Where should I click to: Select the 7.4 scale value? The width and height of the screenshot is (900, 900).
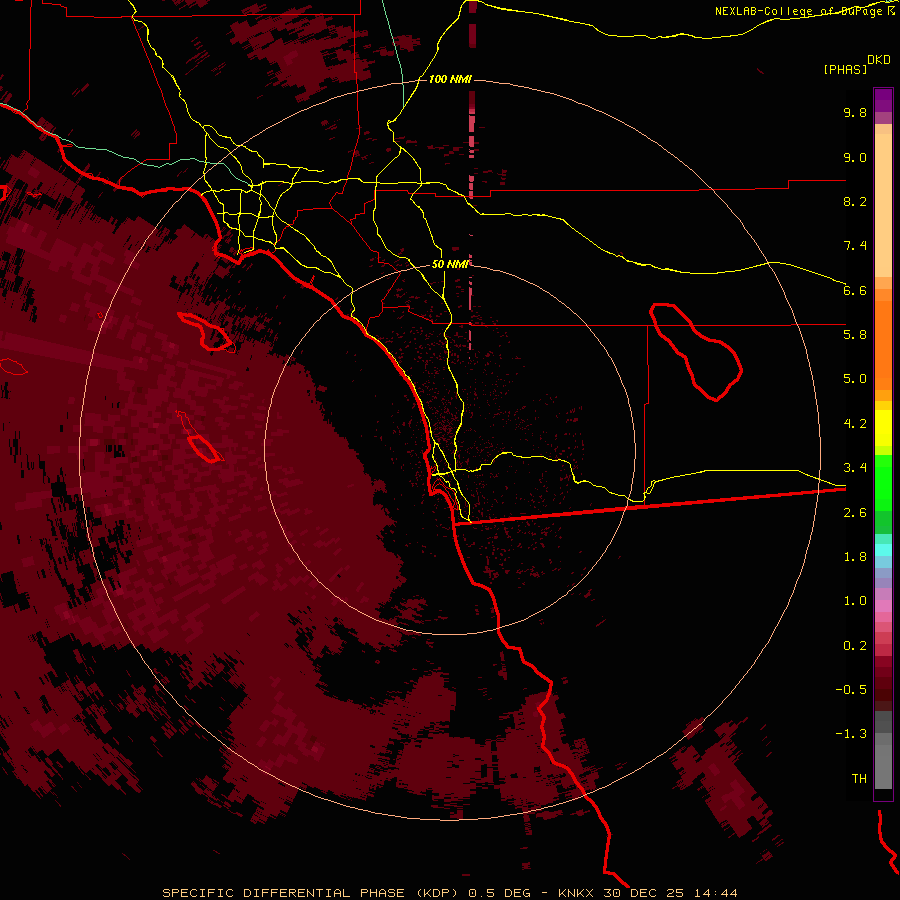855,246
